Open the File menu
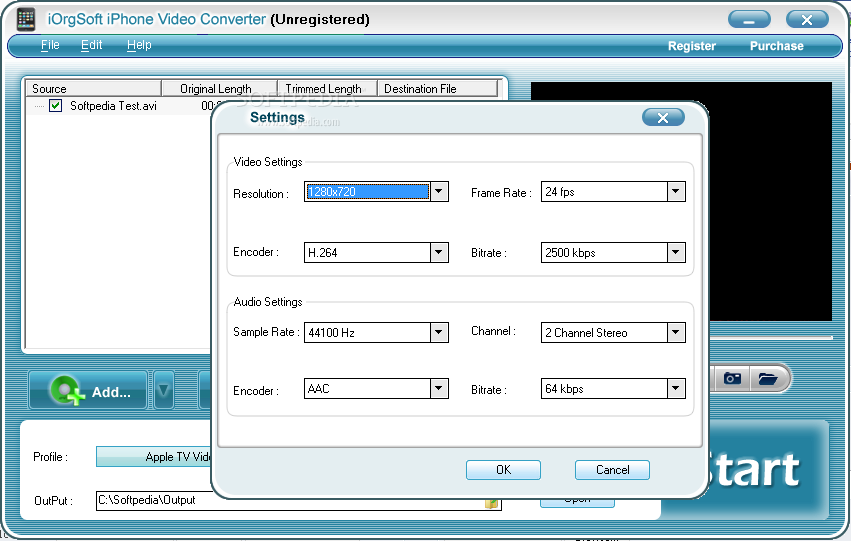This screenshot has width=851, height=541. (x=50, y=45)
